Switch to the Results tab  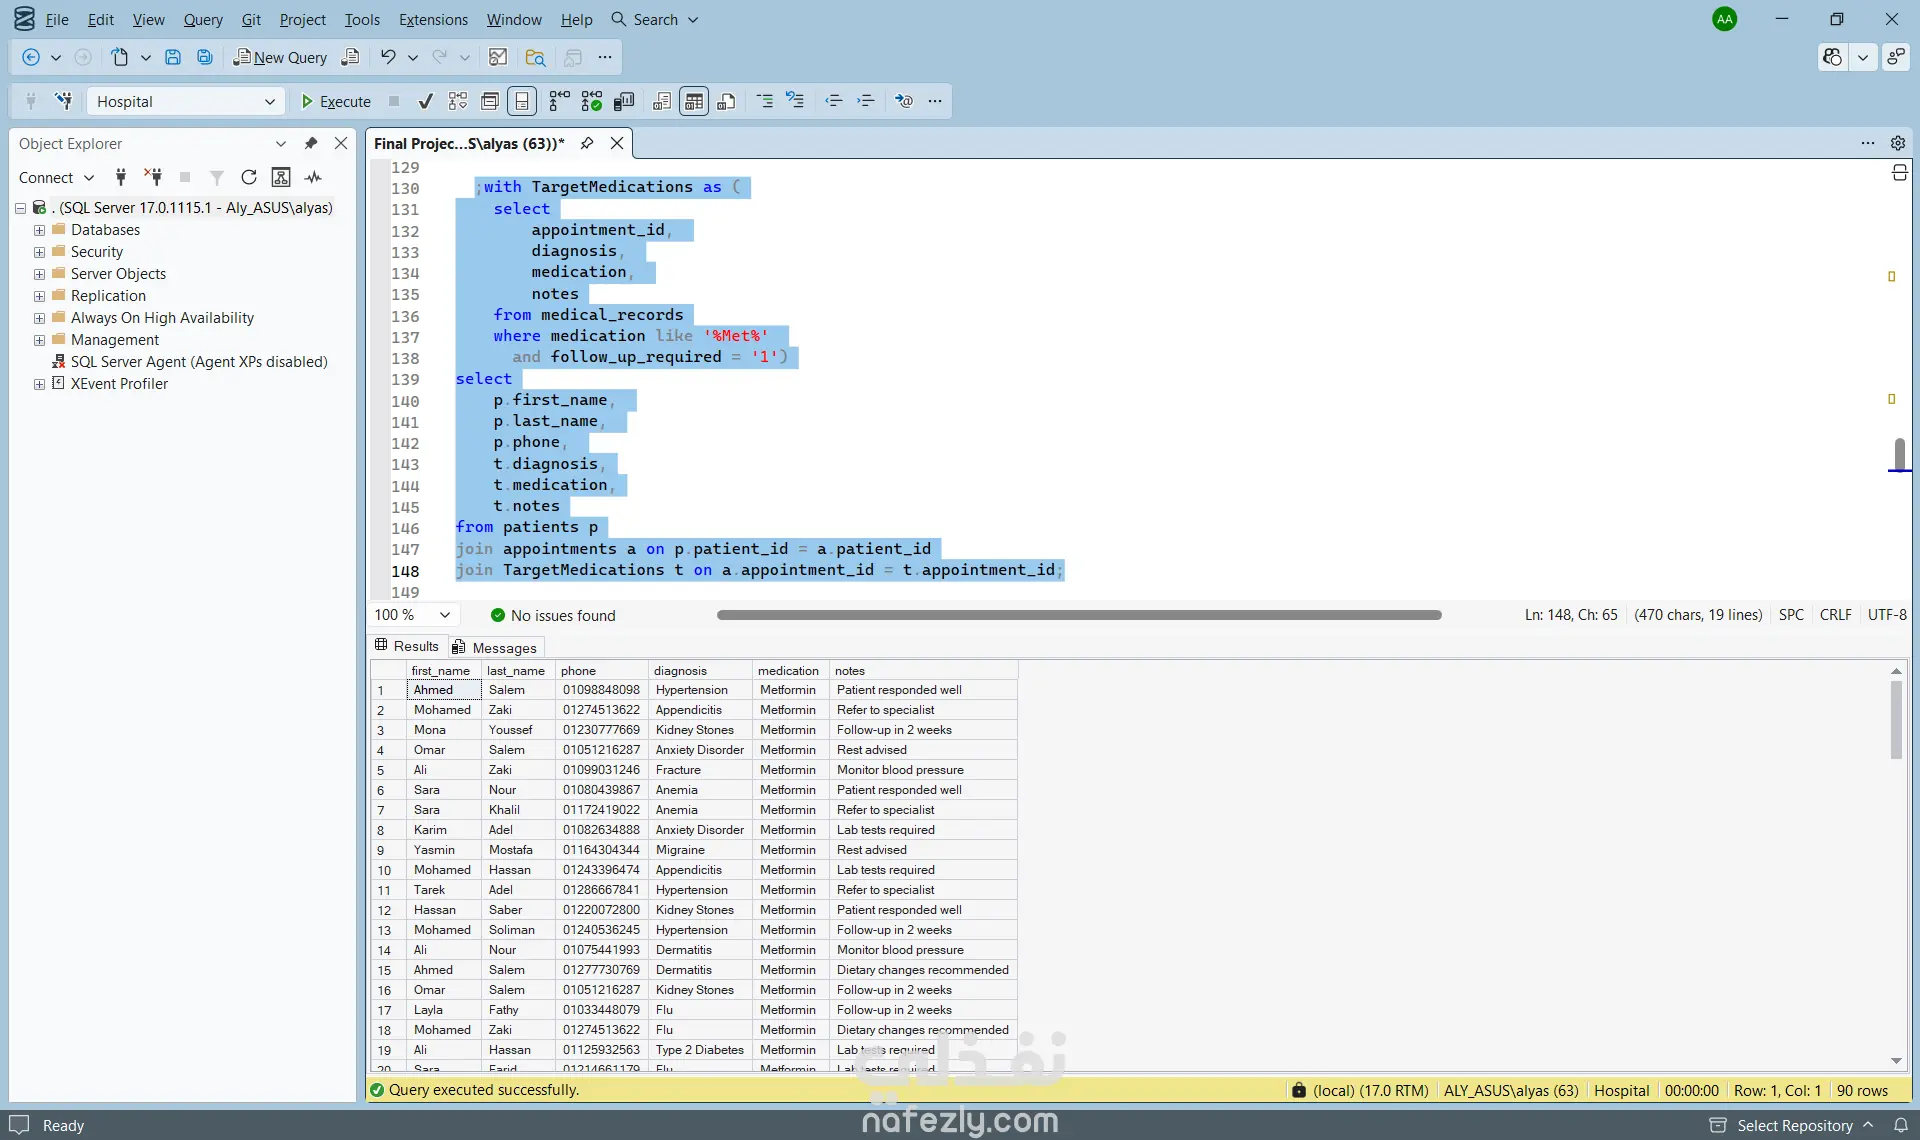407,646
